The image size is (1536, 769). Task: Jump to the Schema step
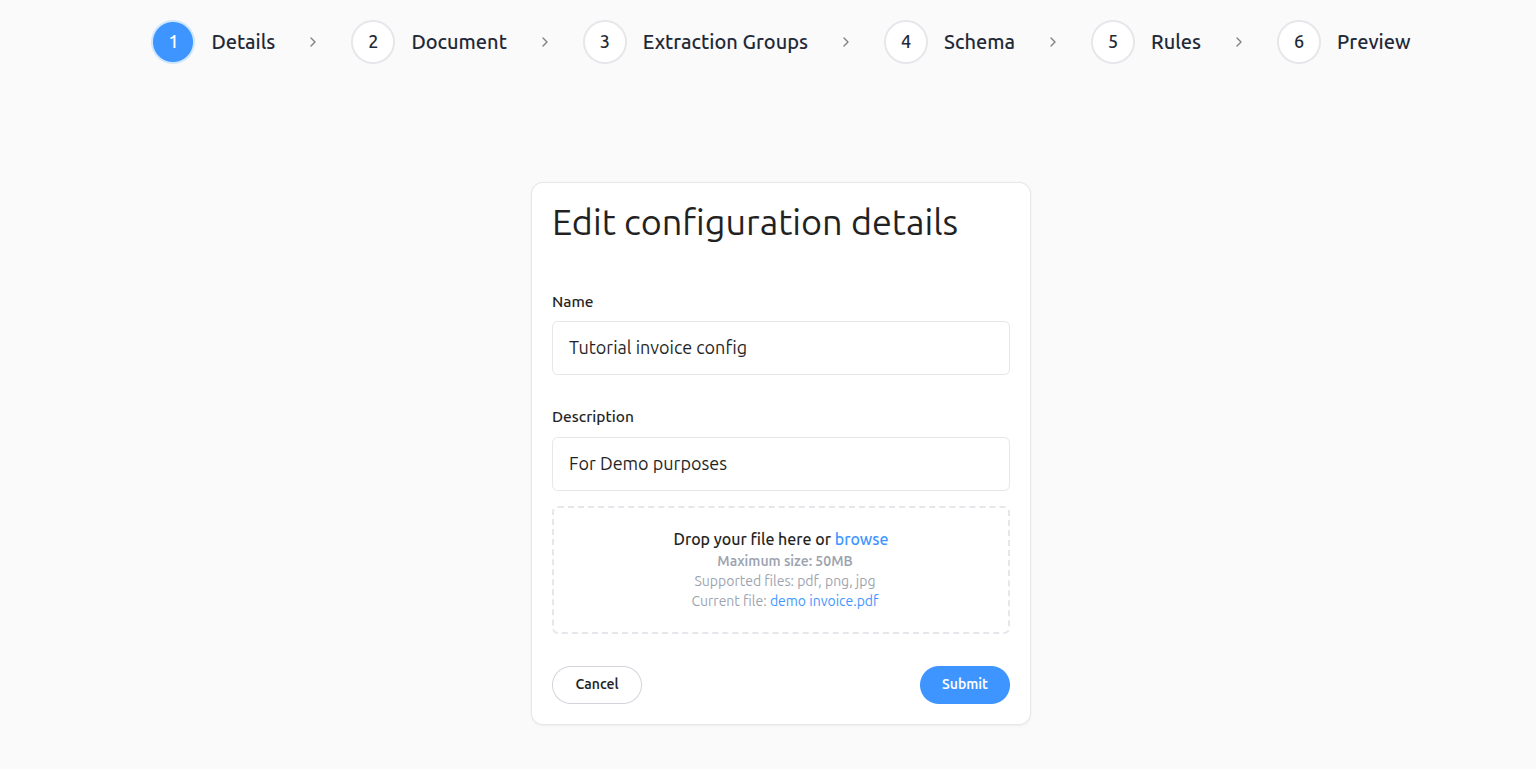tap(979, 42)
